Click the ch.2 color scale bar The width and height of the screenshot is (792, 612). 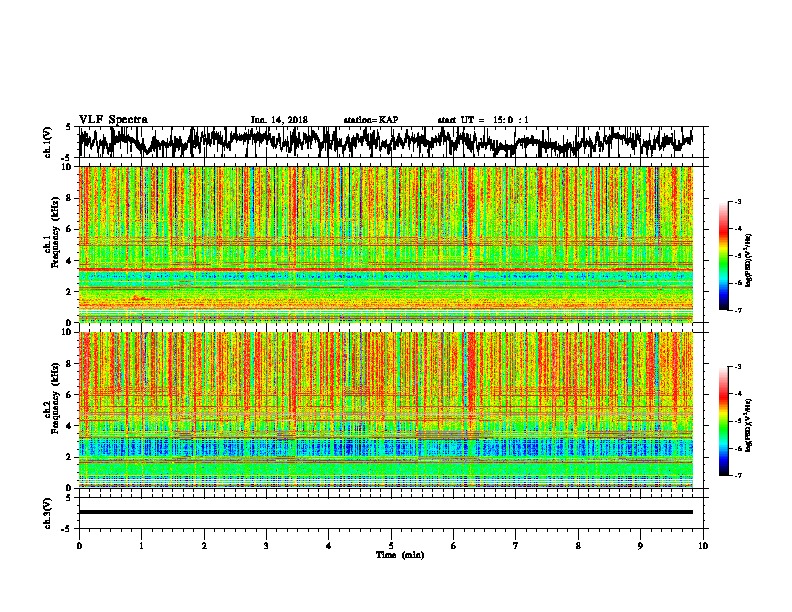723,421
